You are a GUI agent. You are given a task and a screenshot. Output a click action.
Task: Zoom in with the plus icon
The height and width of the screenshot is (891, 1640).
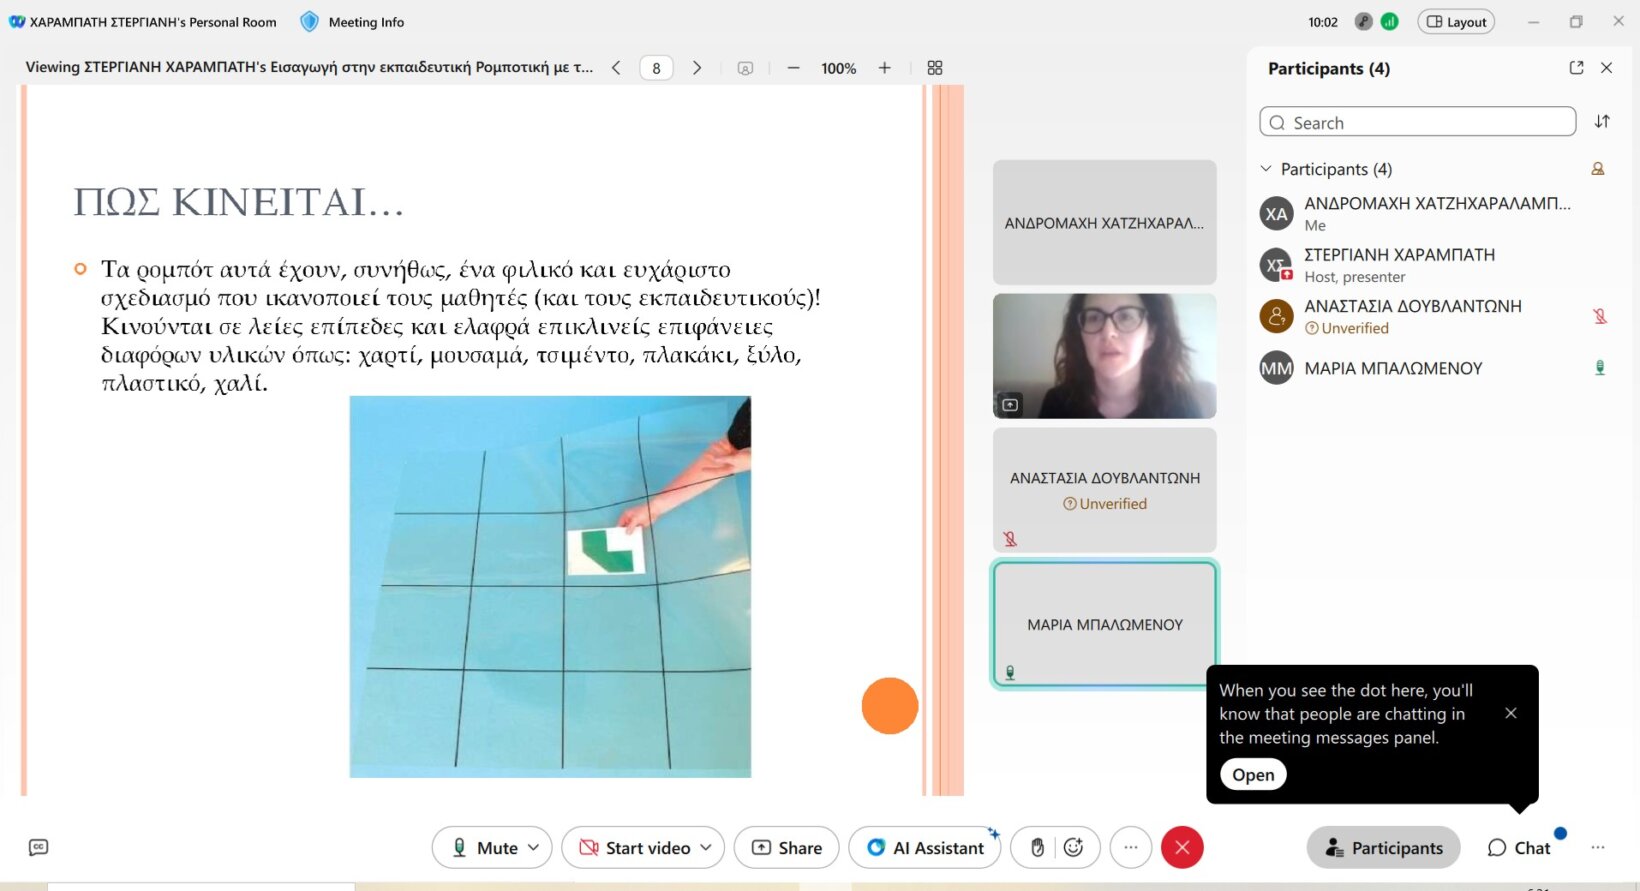tap(884, 68)
